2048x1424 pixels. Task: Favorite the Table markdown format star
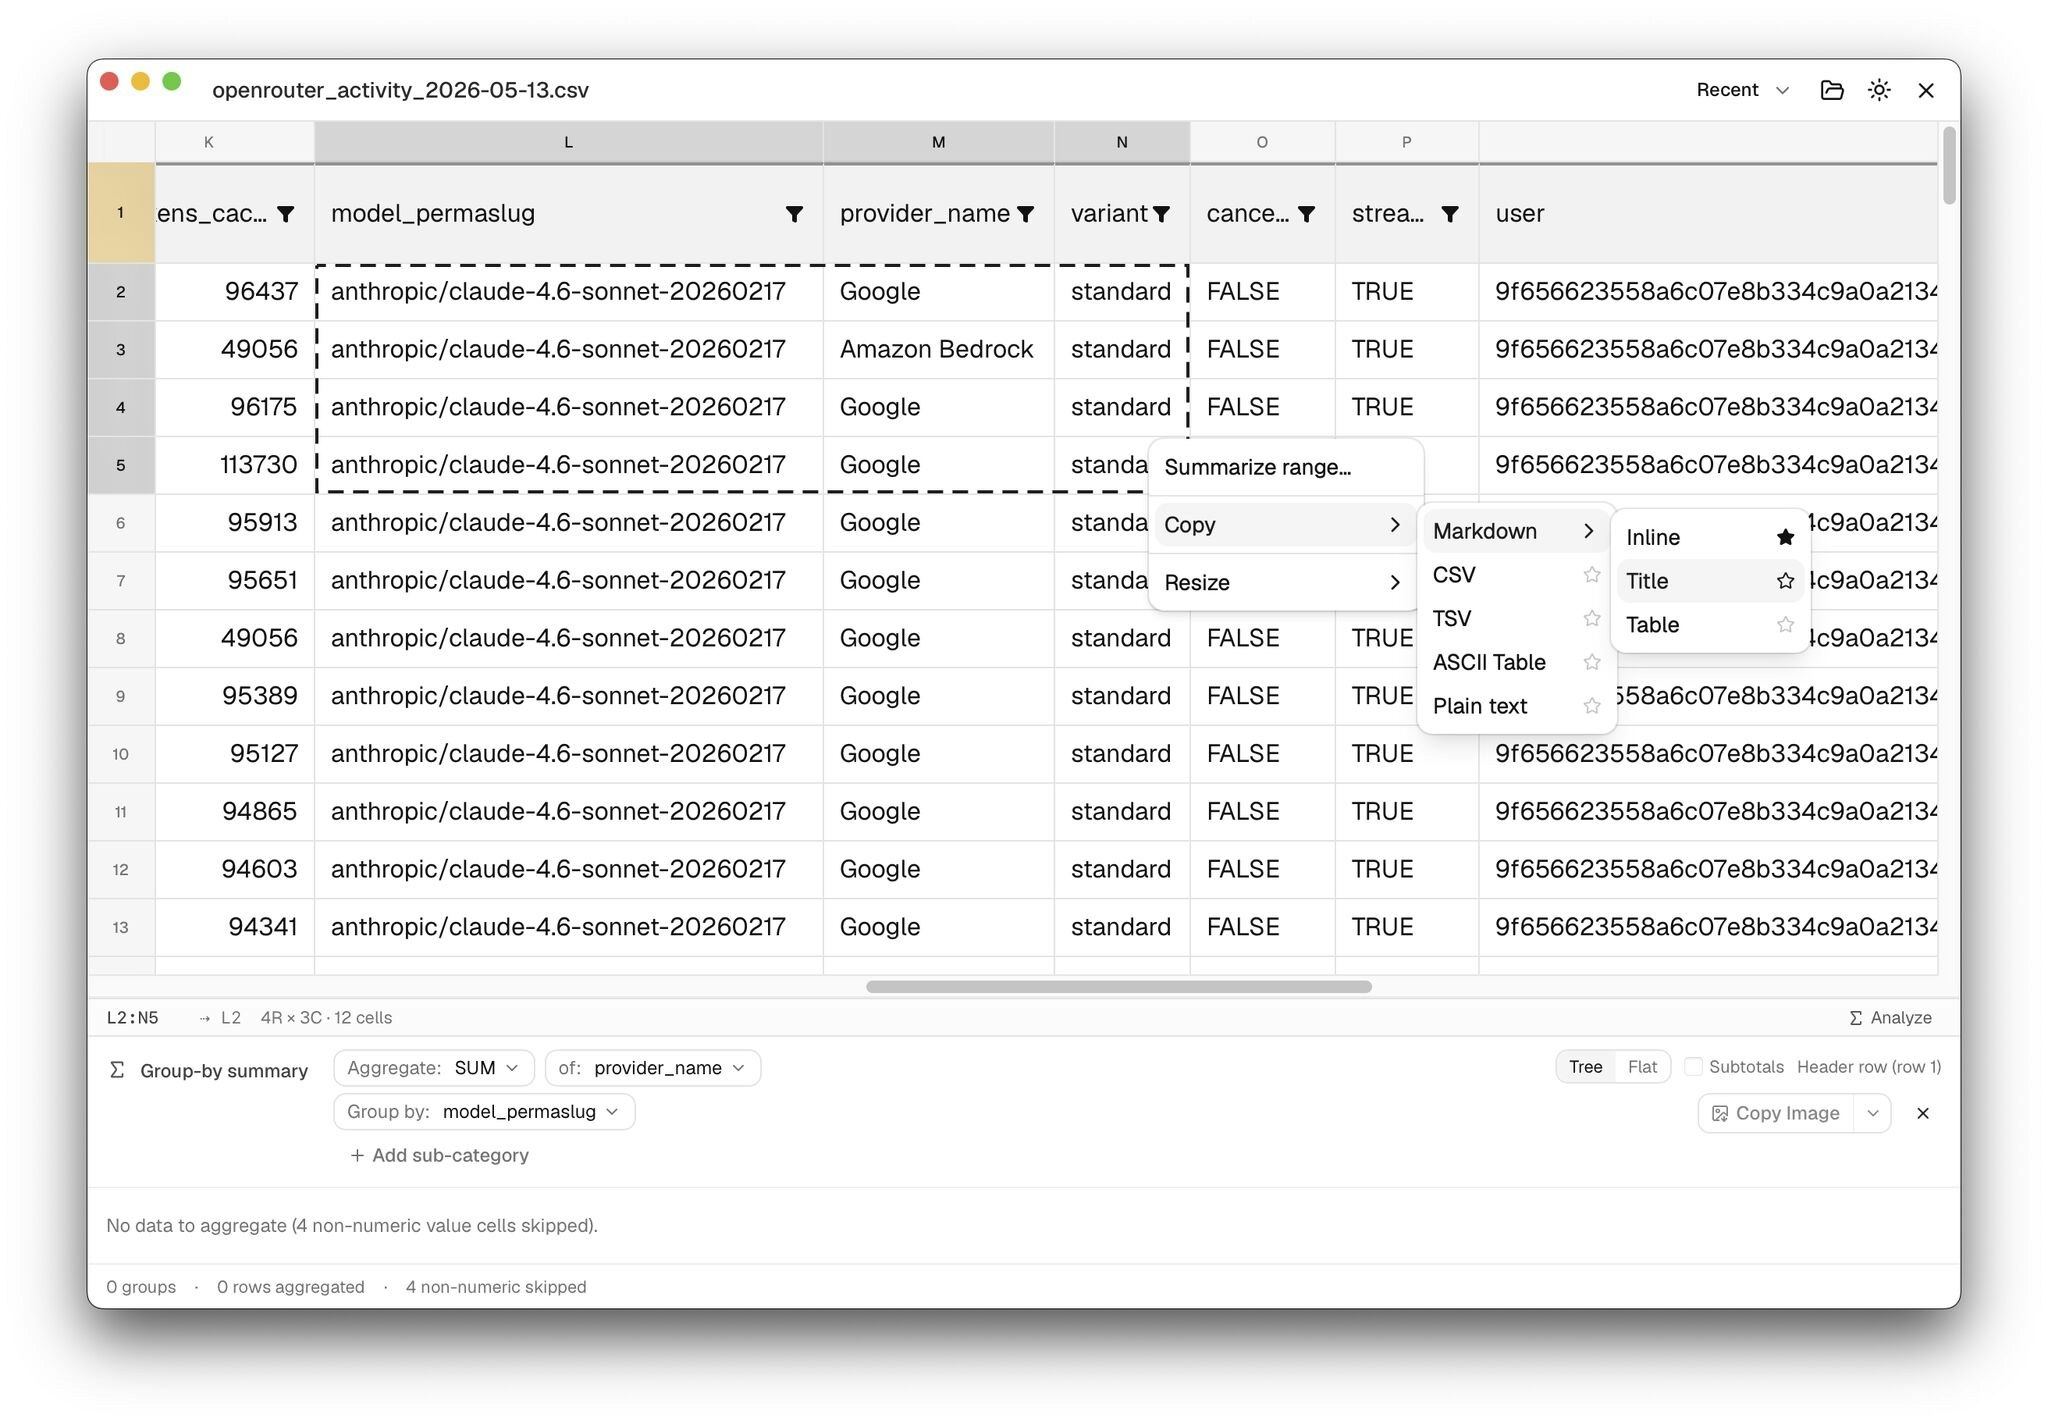tap(1785, 625)
